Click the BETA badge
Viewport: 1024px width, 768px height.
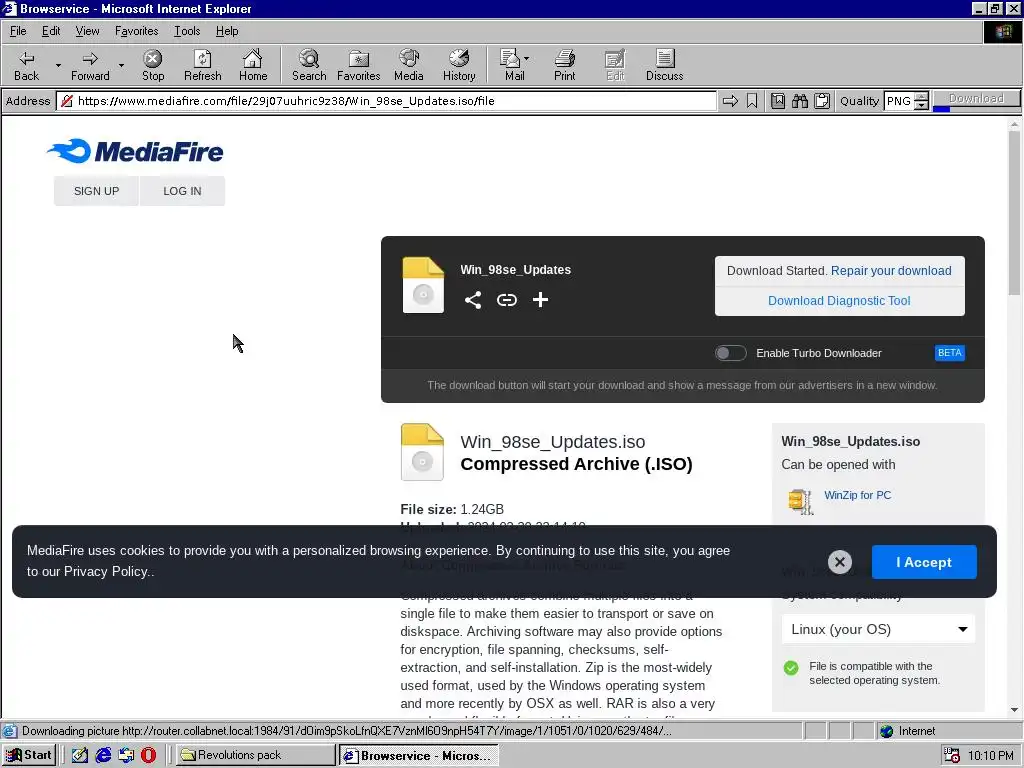950,353
